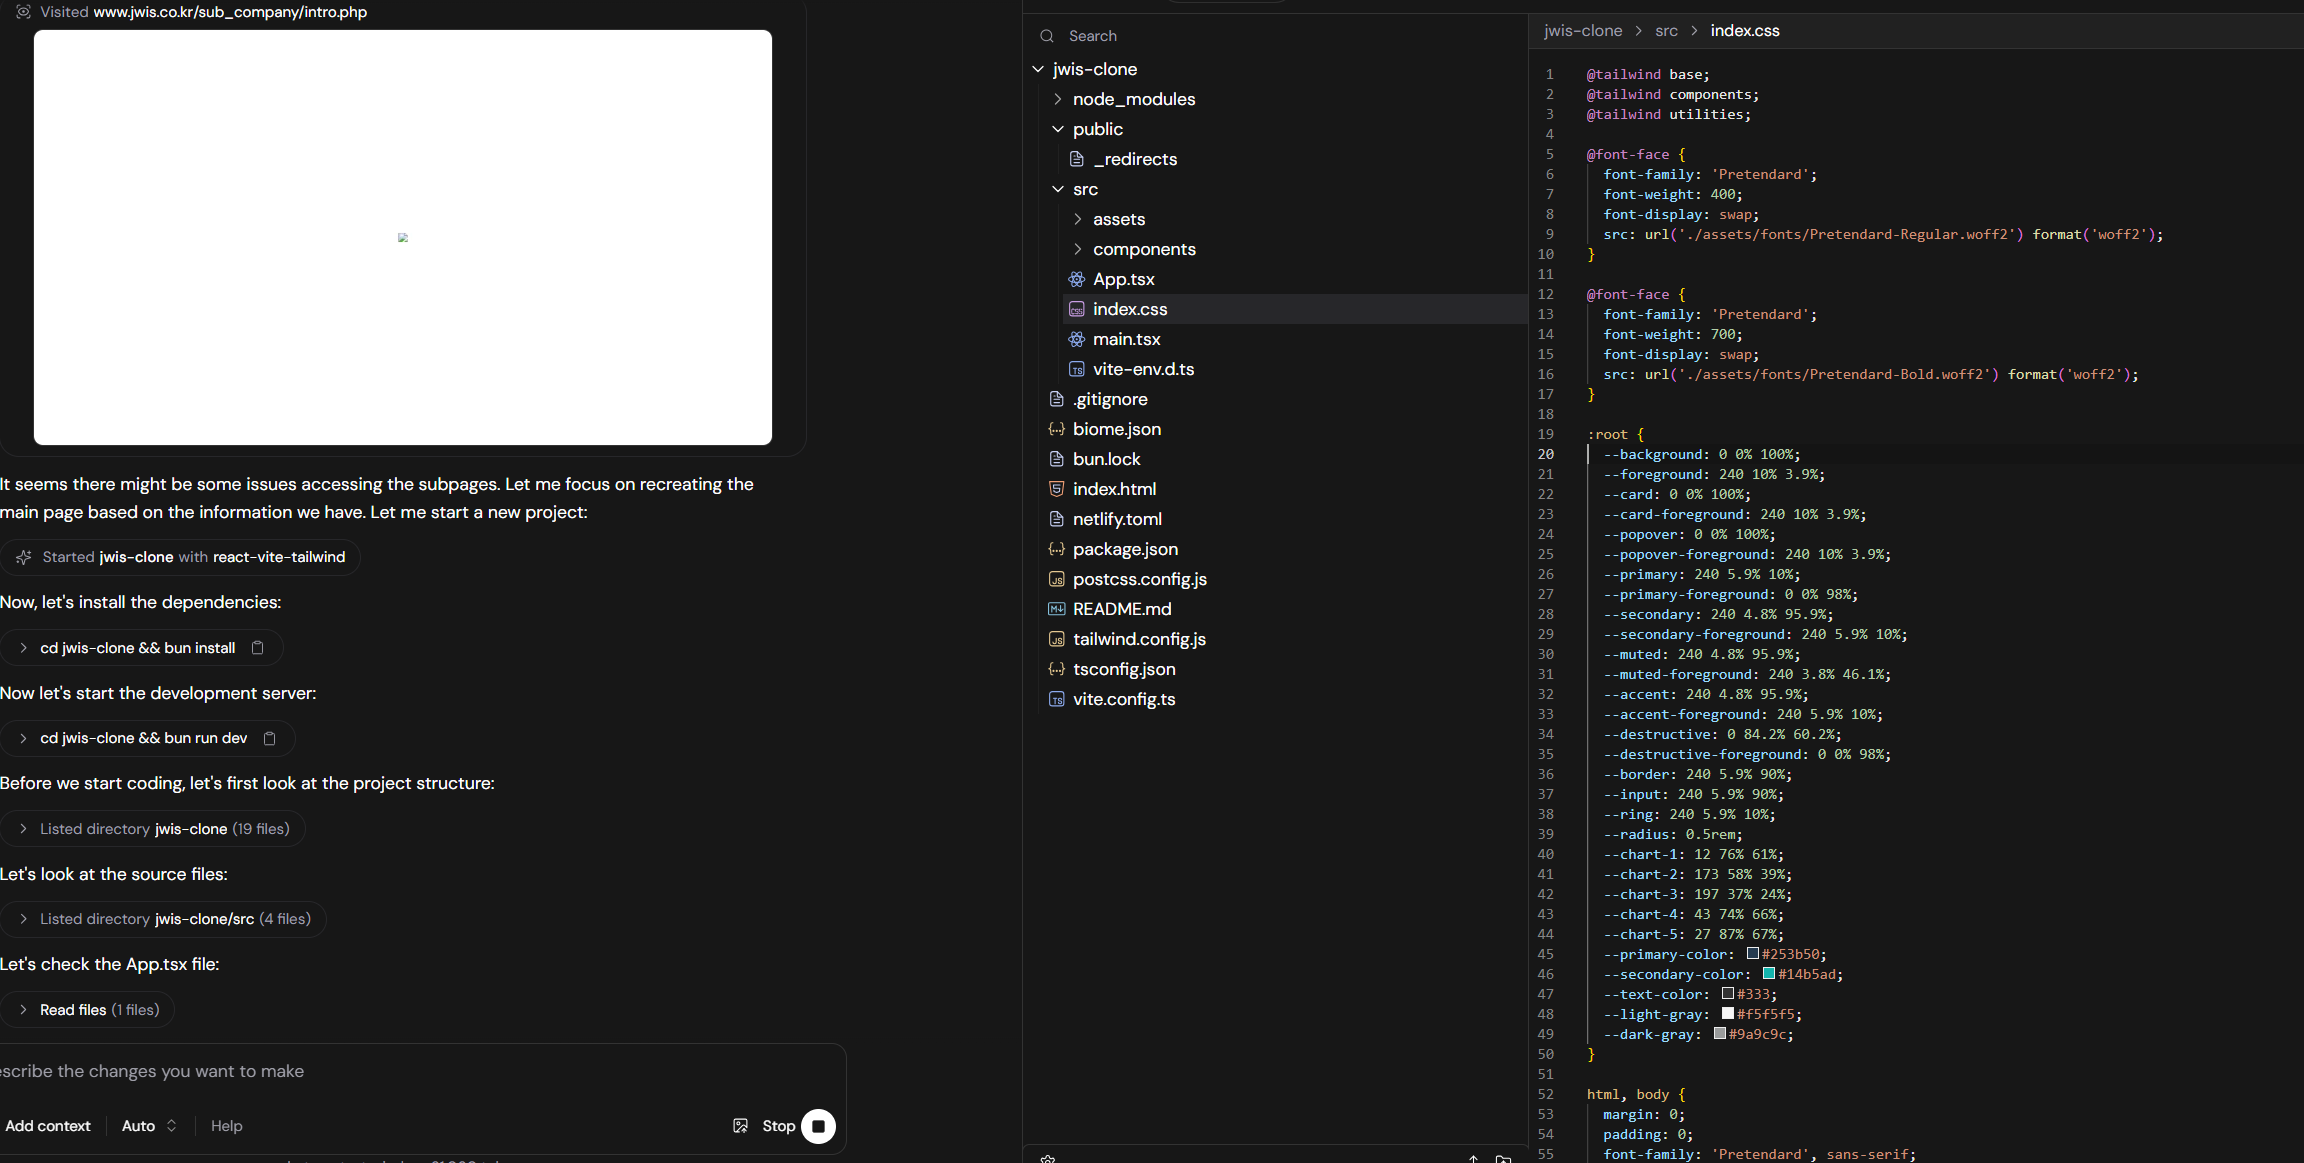Click the README.md markdown icon

(x=1057, y=609)
